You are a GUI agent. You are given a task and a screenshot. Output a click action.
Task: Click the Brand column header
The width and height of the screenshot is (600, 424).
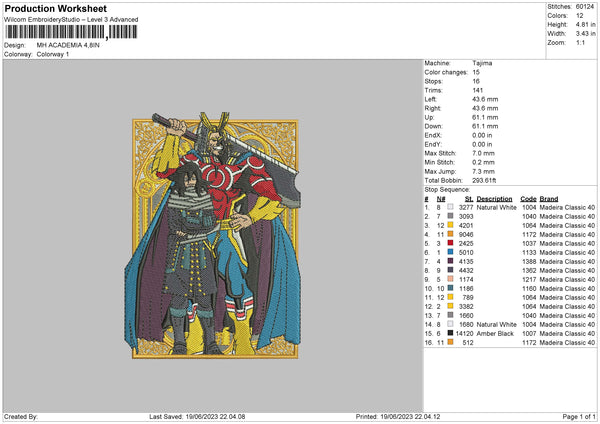coord(552,198)
